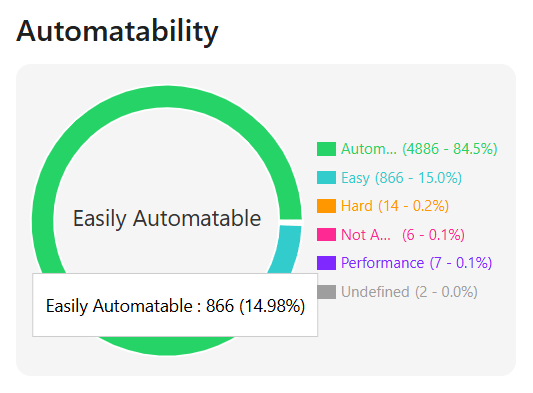Click the Easily Automatable : 866 tooltip
The height and width of the screenshot is (393, 533).
[x=175, y=305]
